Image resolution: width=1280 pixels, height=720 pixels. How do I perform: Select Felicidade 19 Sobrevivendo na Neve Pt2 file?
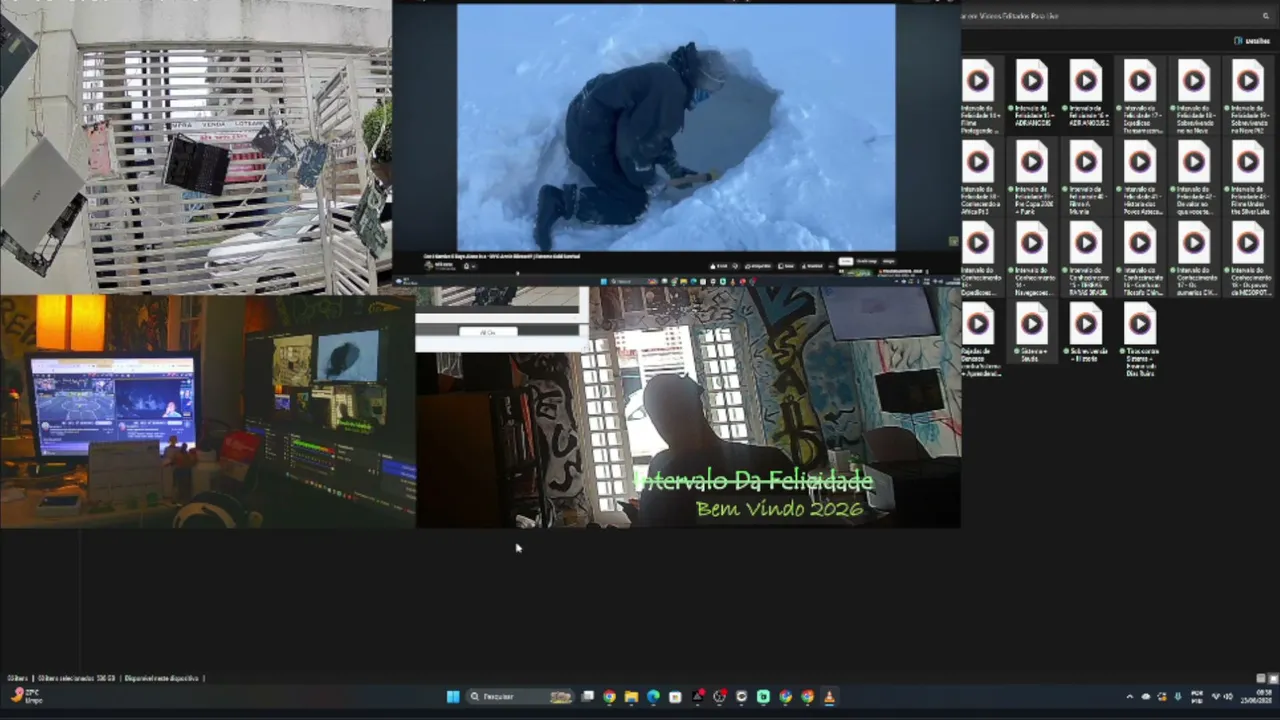point(1248,97)
